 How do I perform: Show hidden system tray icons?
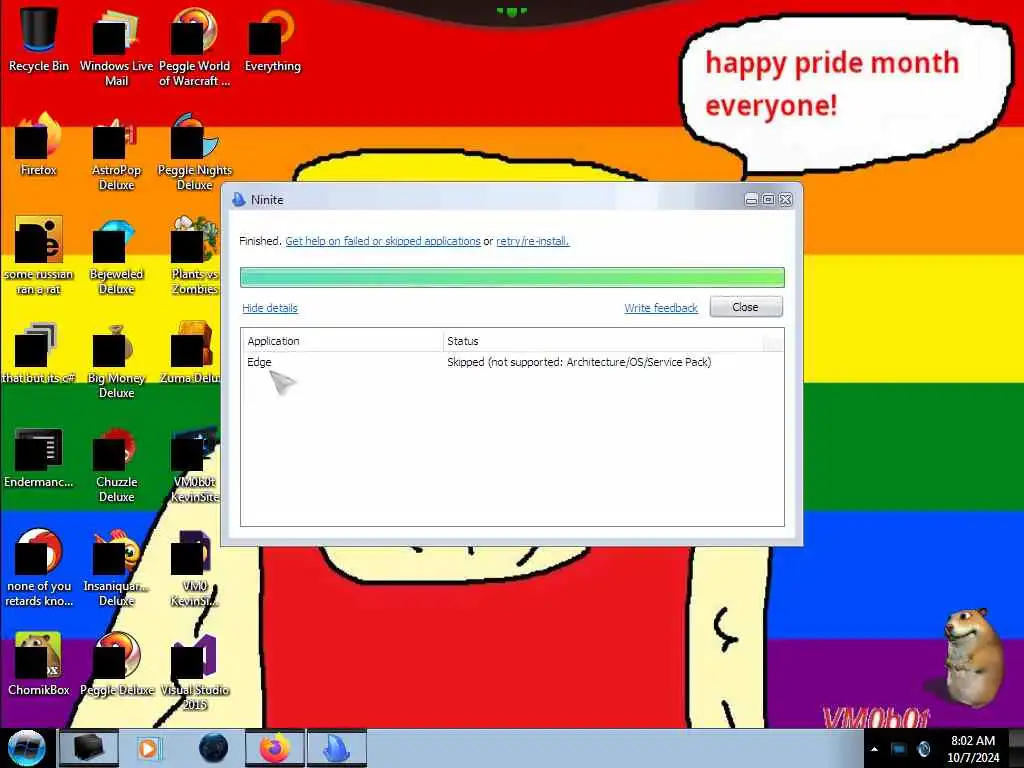pyautogui.click(x=874, y=749)
